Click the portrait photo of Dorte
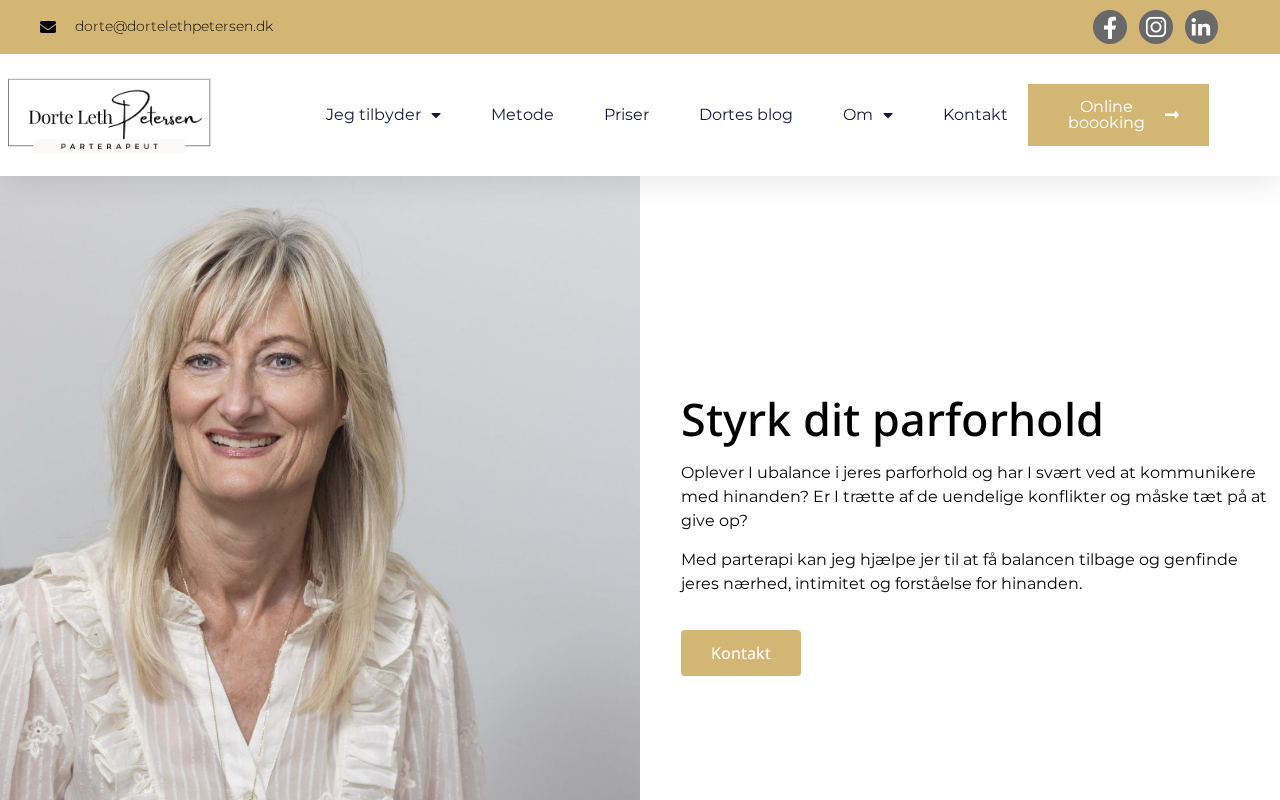The width and height of the screenshot is (1280, 800). coord(320,488)
